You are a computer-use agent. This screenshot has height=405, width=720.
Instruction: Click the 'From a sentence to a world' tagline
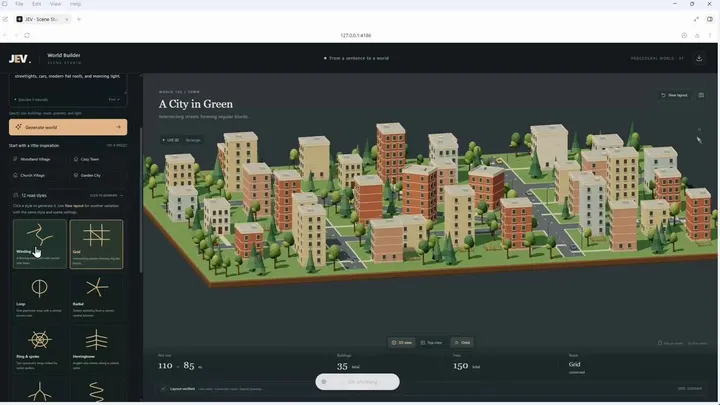click(359, 58)
